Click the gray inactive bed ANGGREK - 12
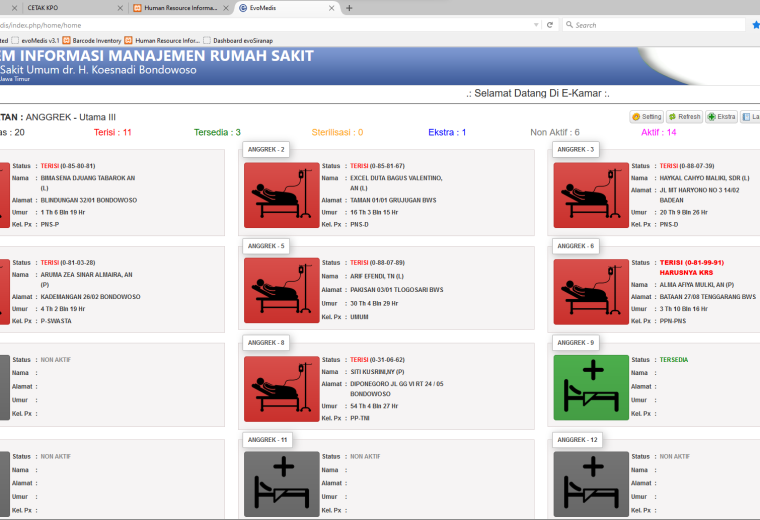This screenshot has height=520, width=760. tap(591, 484)
